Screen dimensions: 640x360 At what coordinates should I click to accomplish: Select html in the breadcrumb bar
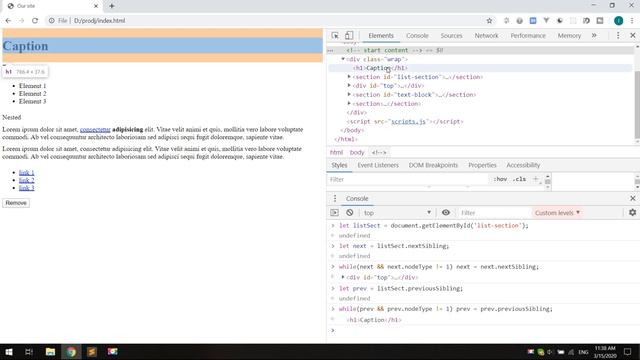coord(336,152)
